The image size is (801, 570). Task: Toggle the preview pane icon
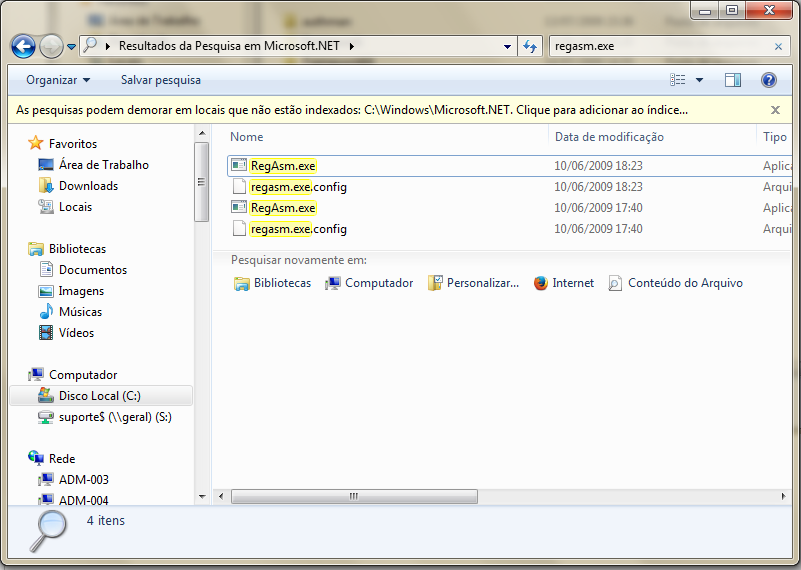pyautogui.click(x=733, y=80)
